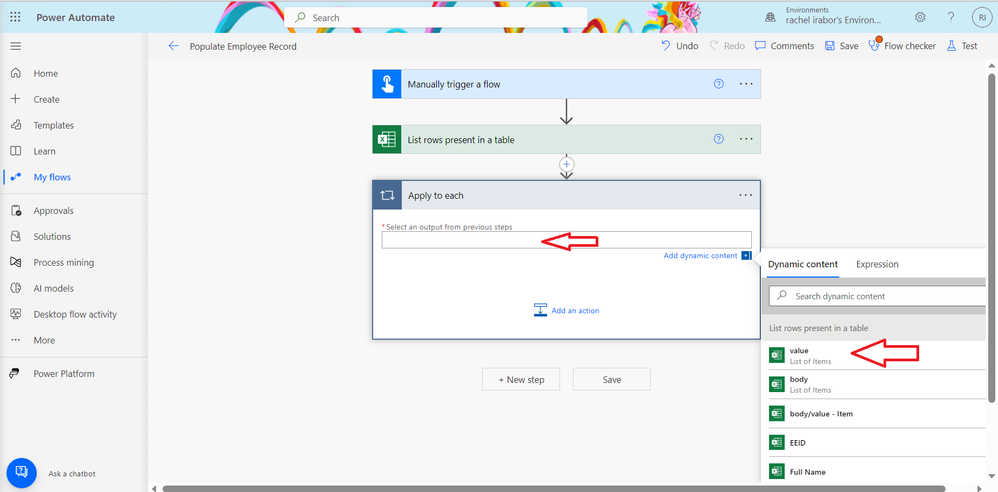Click Save in the top toolbar

[x=841, y=46]
